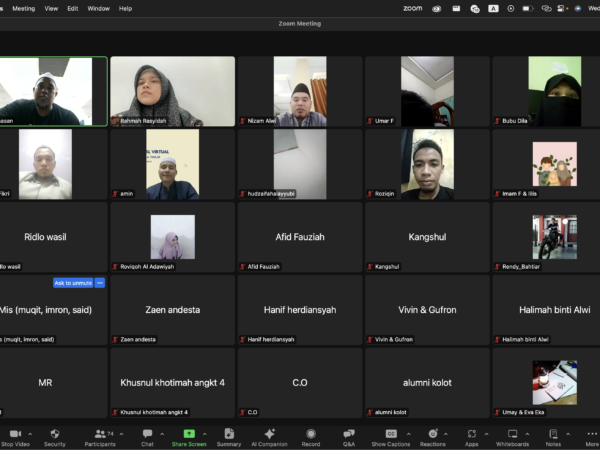Image resolution: width=600 pixels, height=450 pixels.
Task: Select Imam F & Iilis profile picture
Action: pyautogui.click(x=554, y=164)
